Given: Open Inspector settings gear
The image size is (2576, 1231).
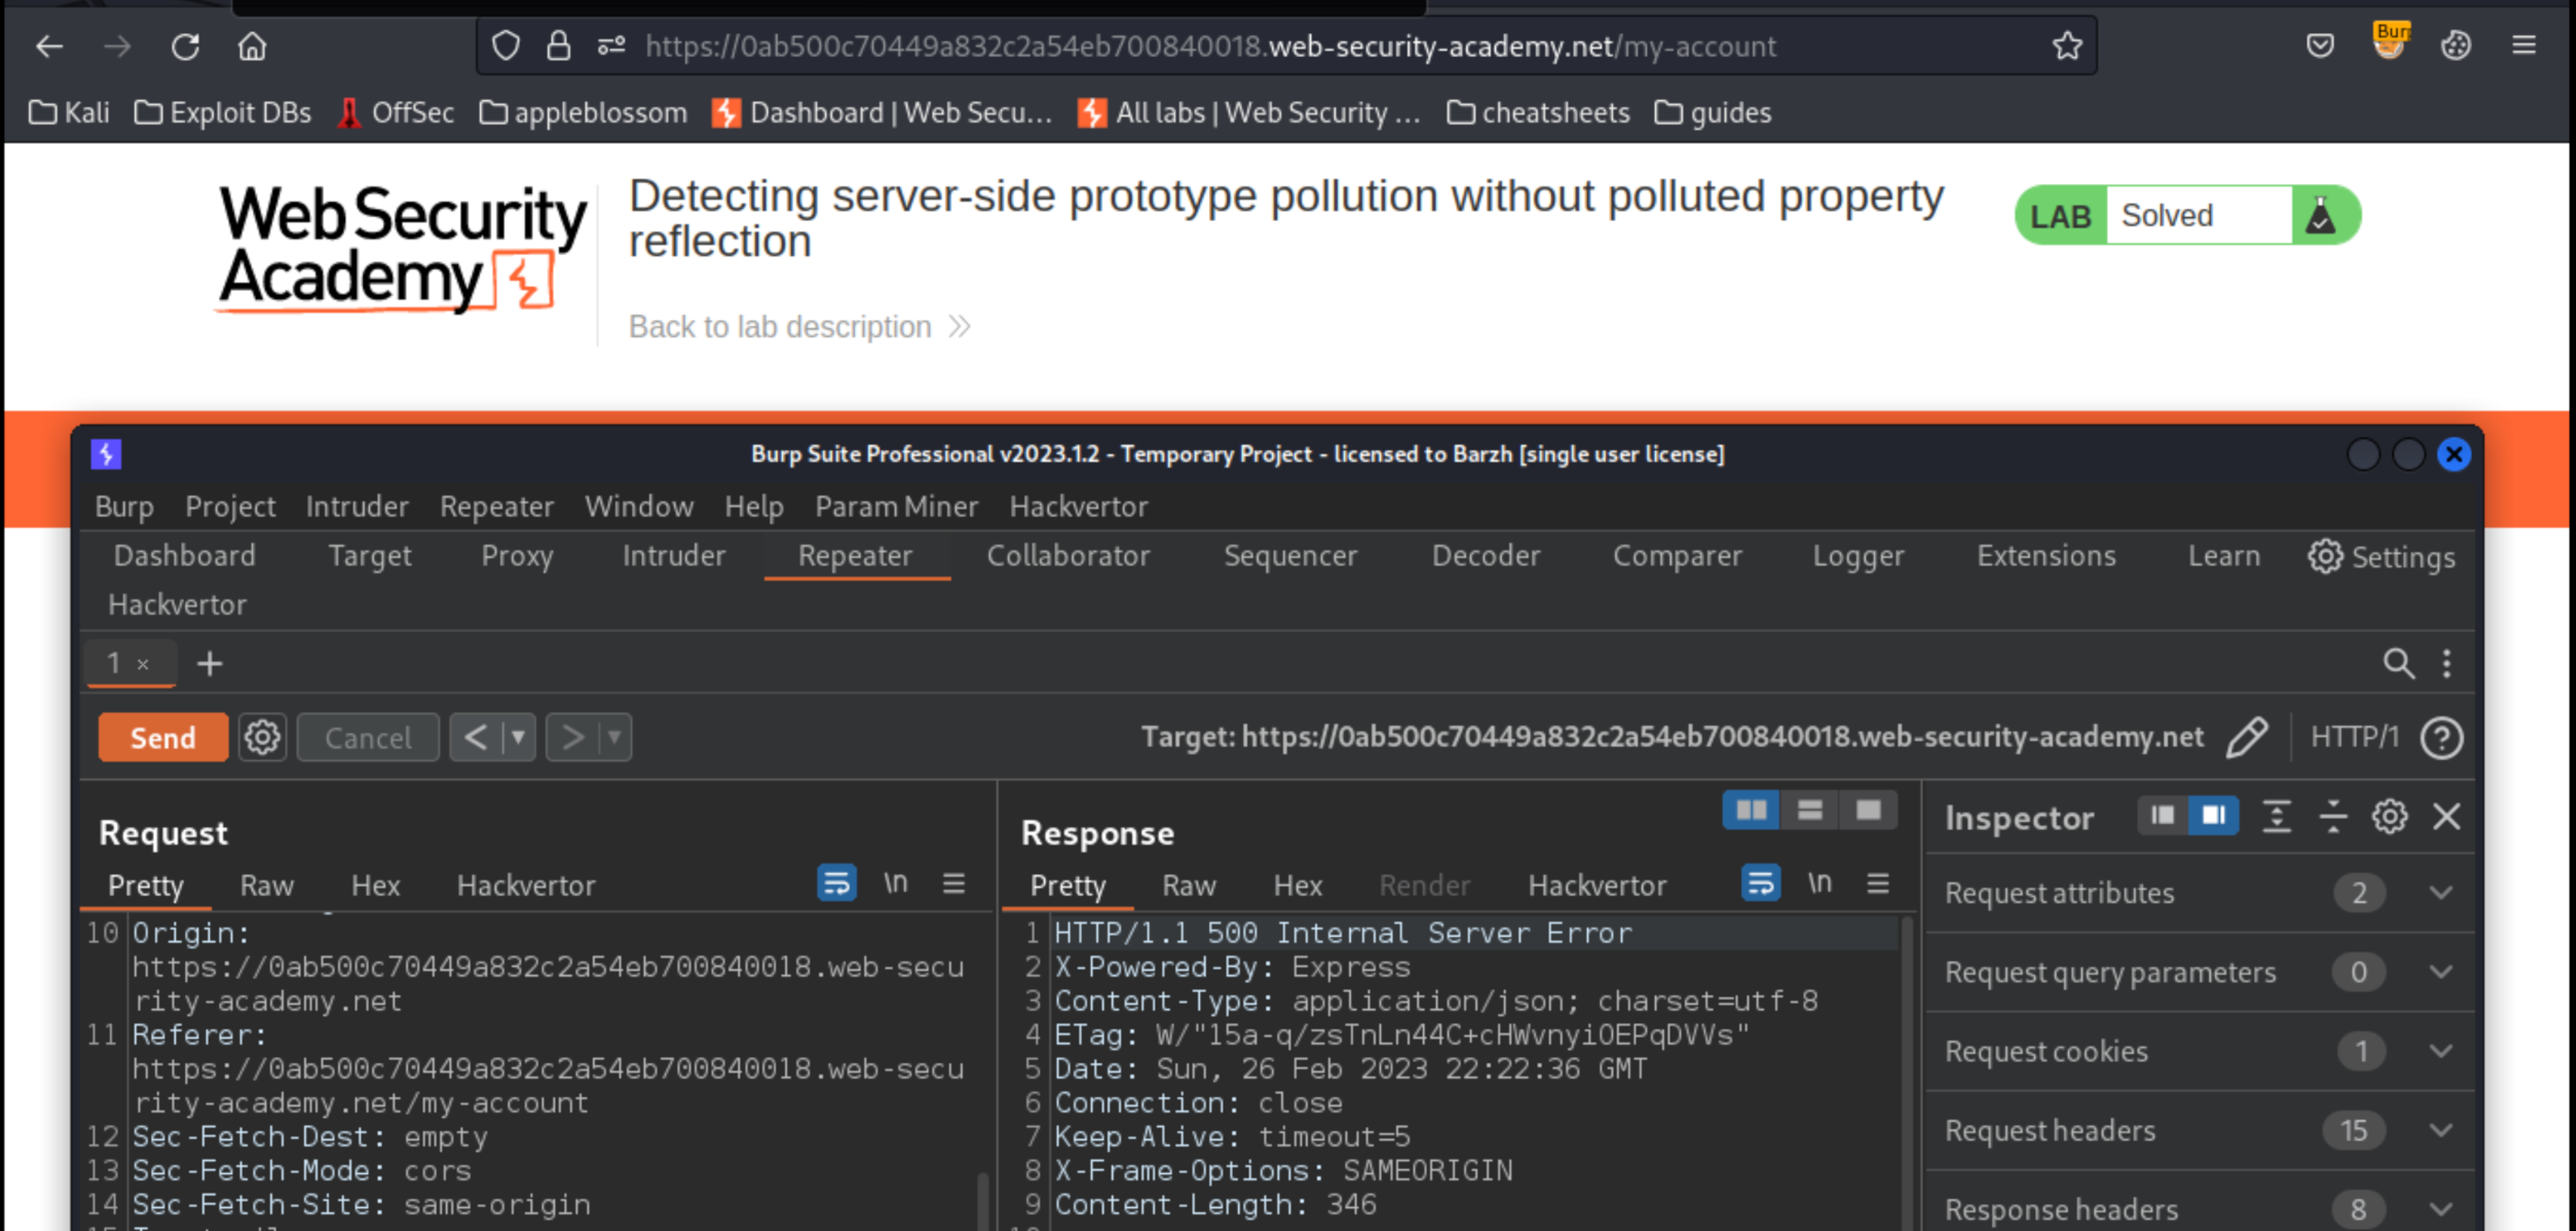Looking at the screenshot, I should 2390,816.
